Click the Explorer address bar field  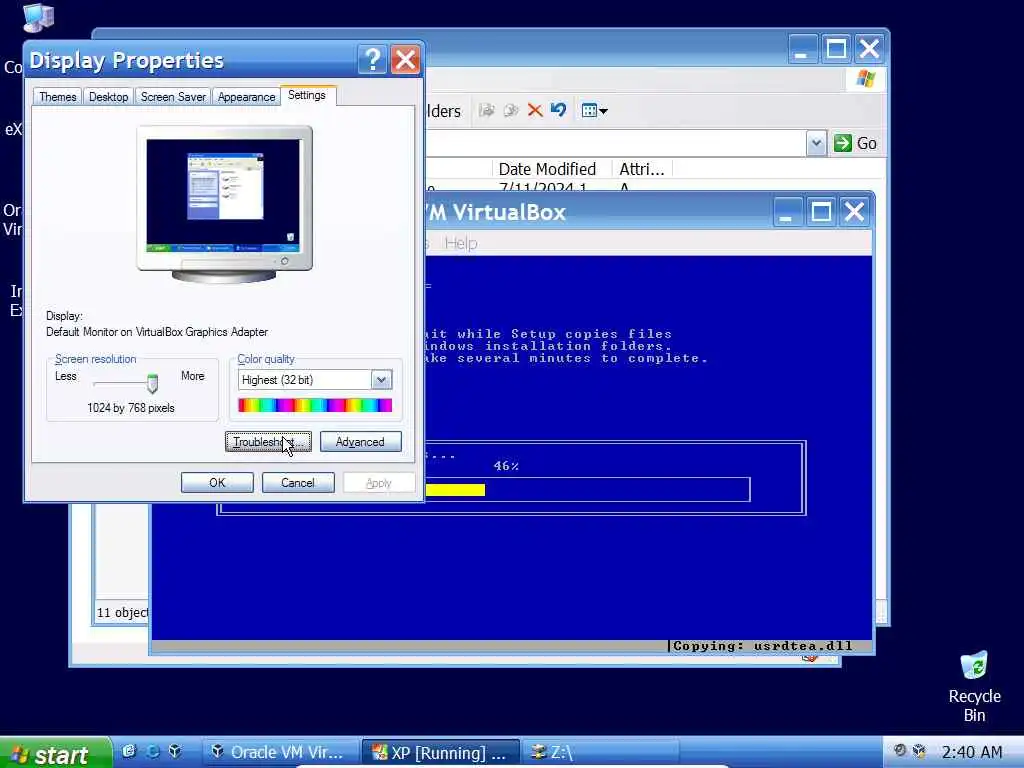[x=615, y=143]
